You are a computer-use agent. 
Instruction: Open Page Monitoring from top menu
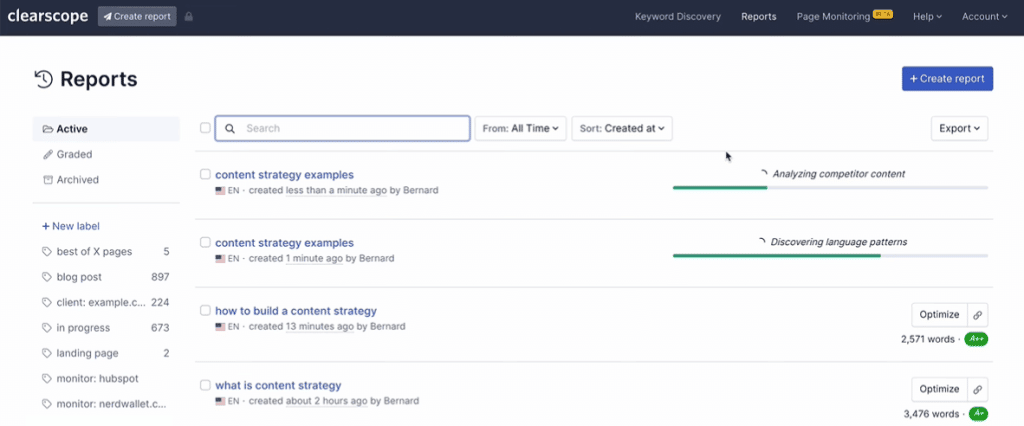pos(832,17)
